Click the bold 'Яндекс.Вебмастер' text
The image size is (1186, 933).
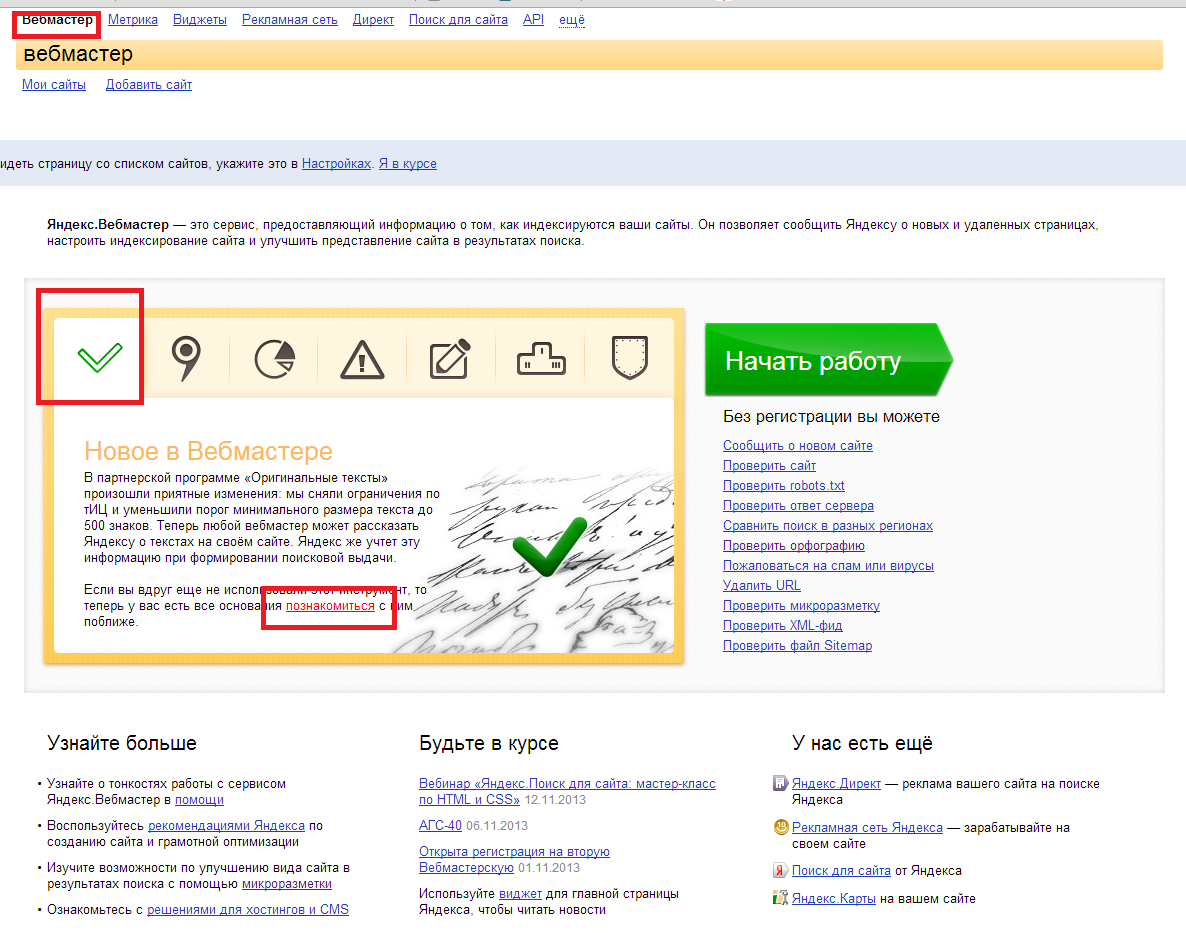point(108,225)
